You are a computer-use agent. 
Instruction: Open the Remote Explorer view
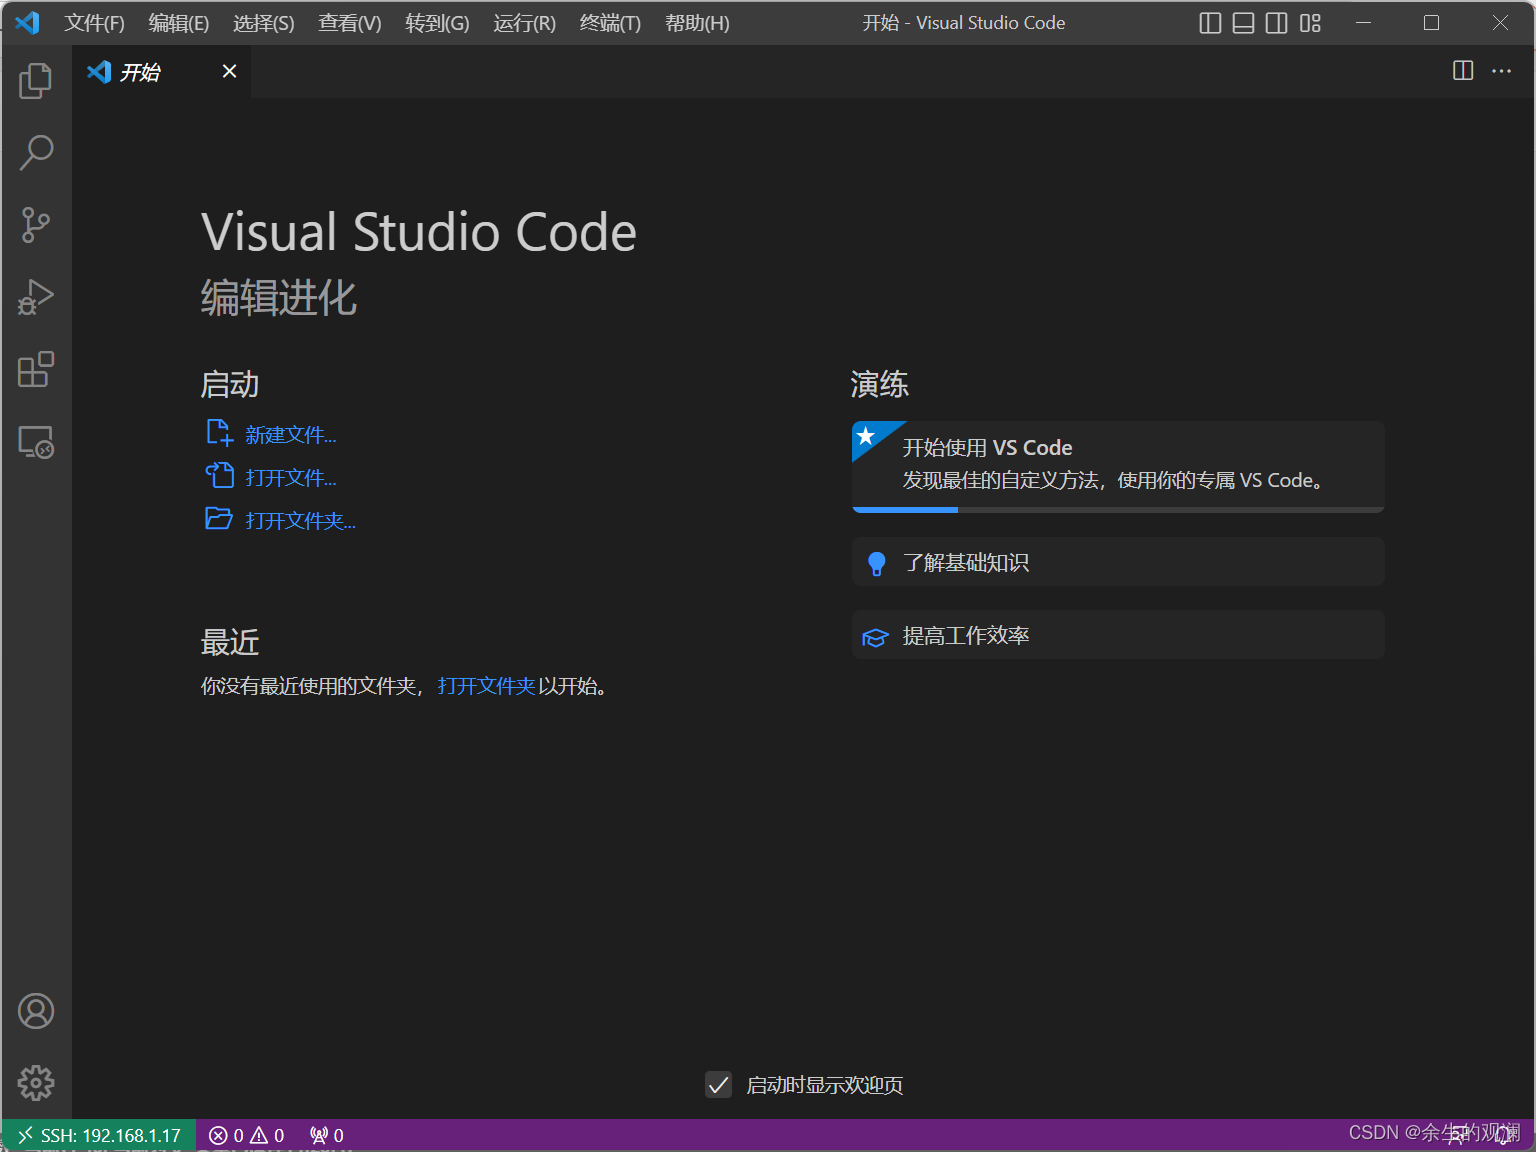coord(36,441)
